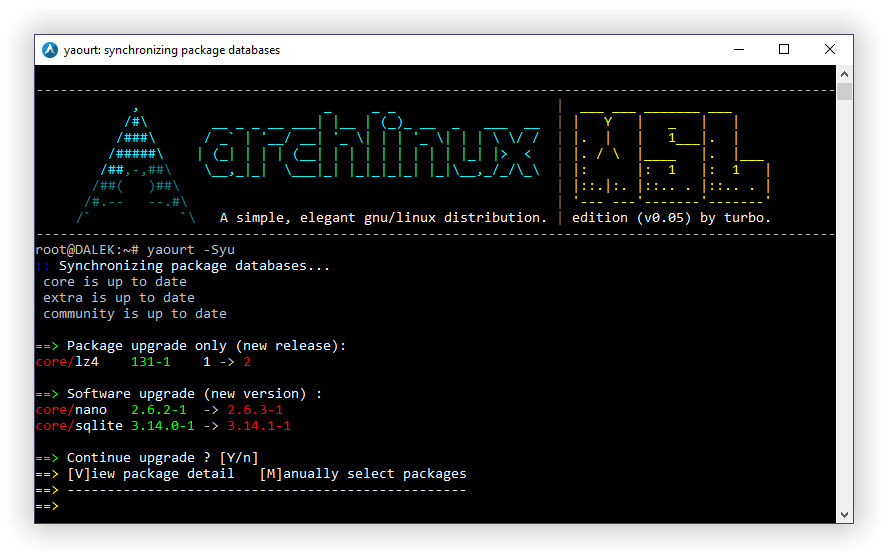This screenshot has height=558, width=888.
Task: Click sqlite's current version '3.14.0-1'
Action: coord(163,425)
